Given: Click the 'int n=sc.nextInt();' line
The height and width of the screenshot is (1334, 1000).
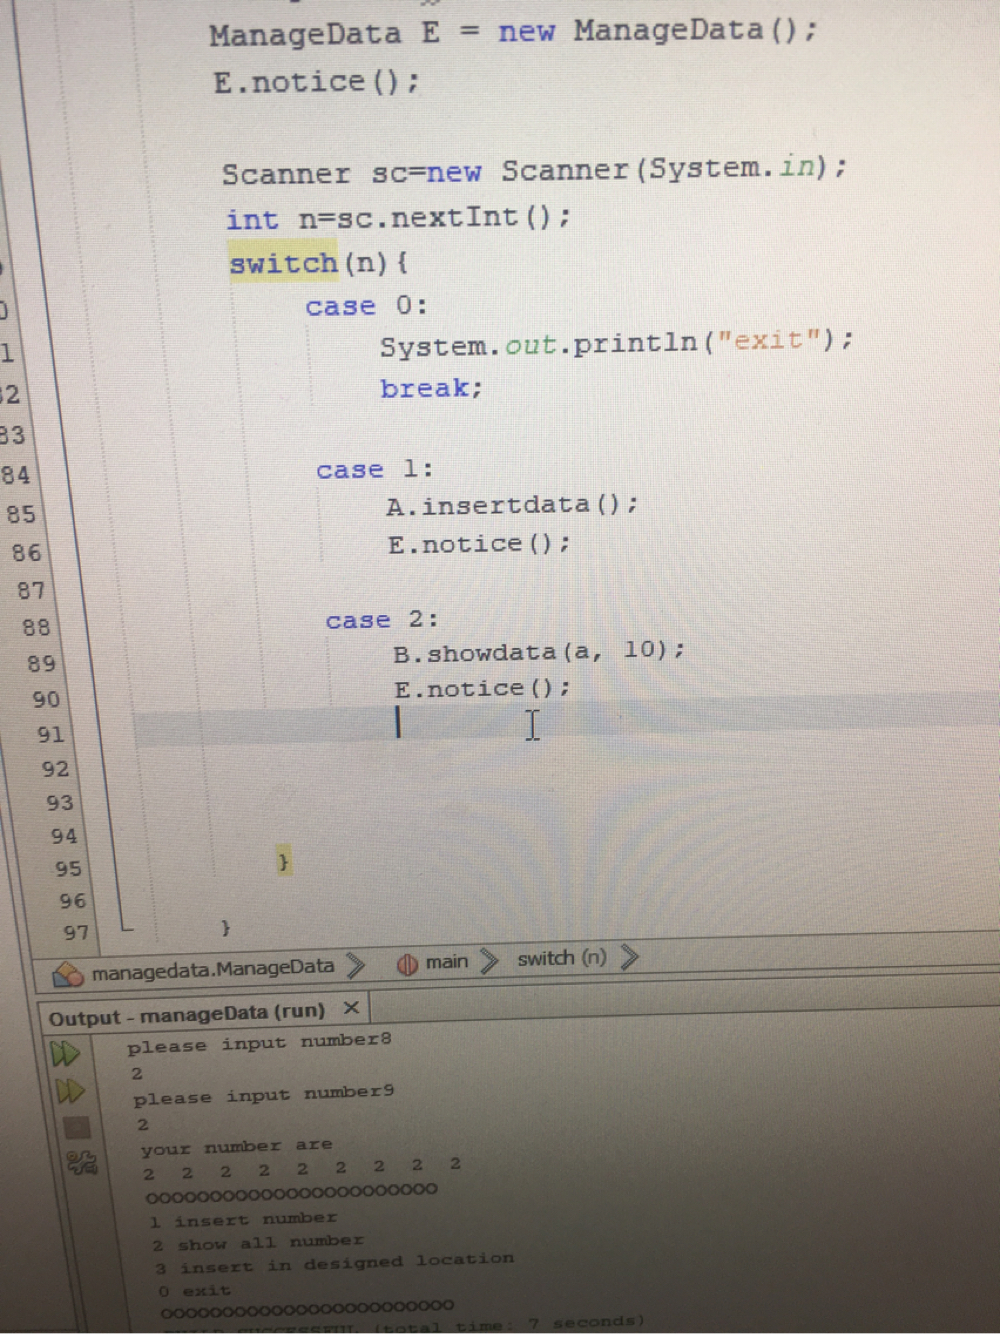Looking at the screenshot, I should tap(398, 218).
